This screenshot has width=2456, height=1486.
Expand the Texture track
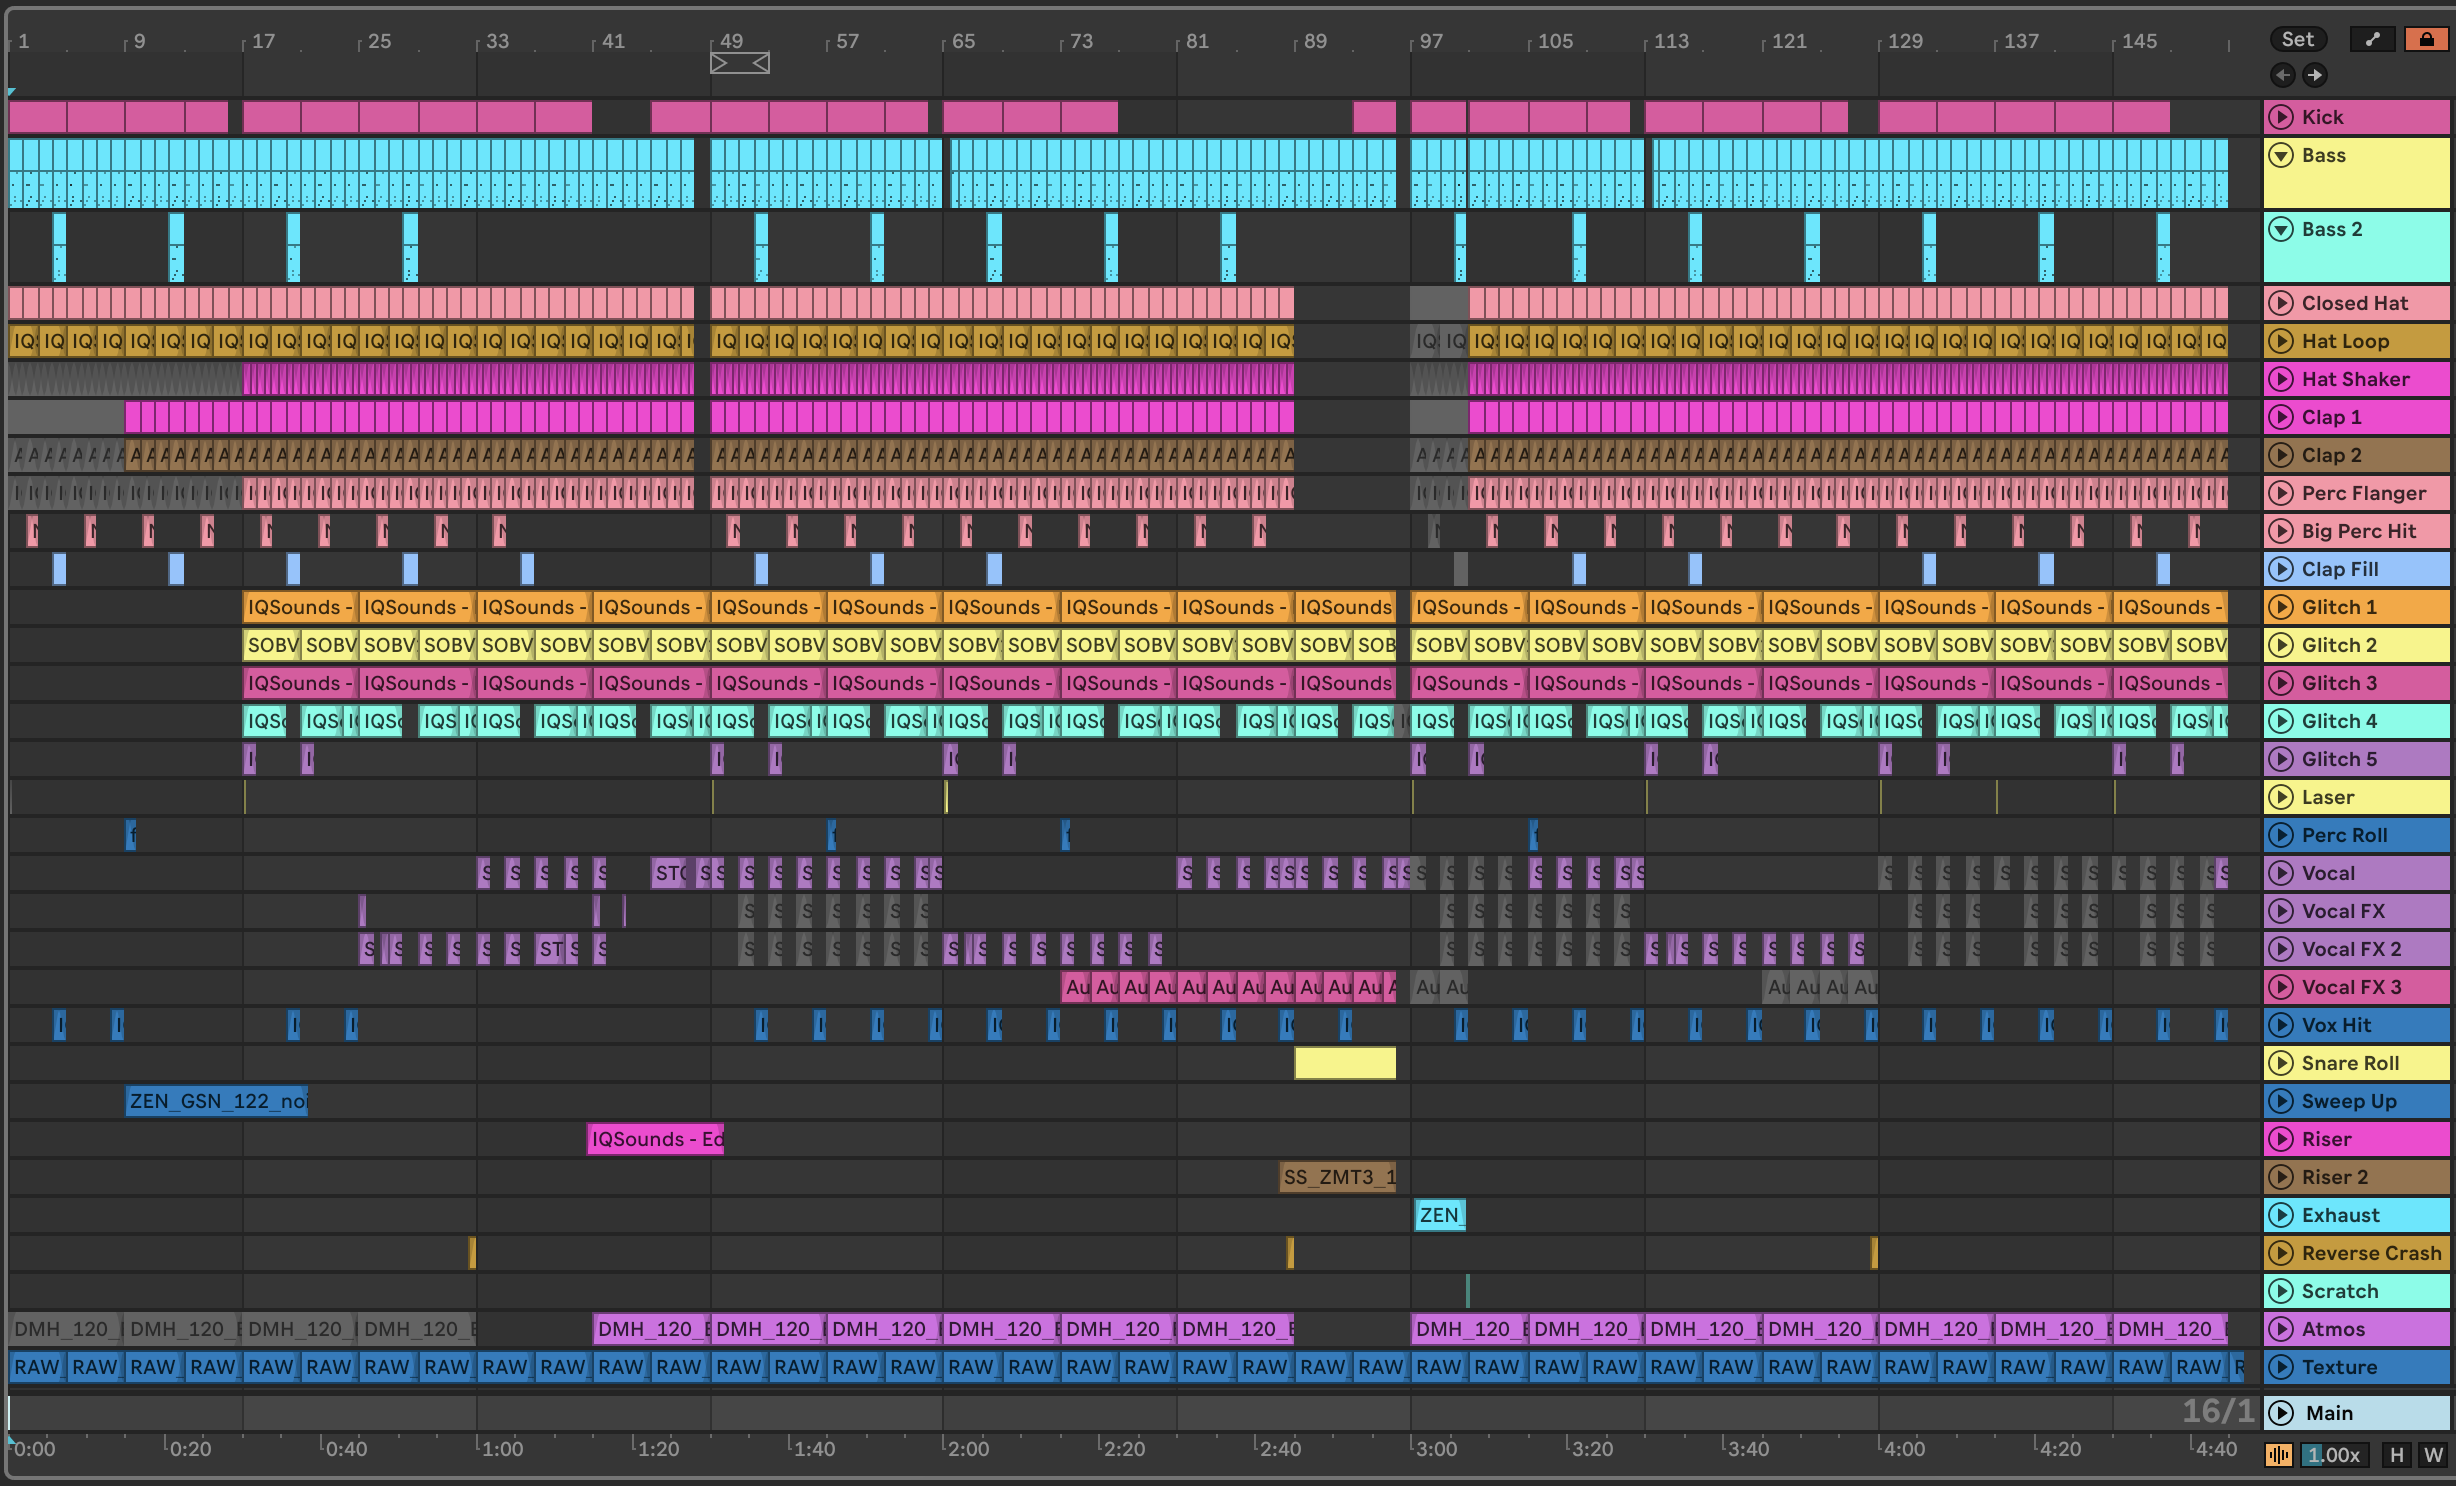tap(2281, 1367)
